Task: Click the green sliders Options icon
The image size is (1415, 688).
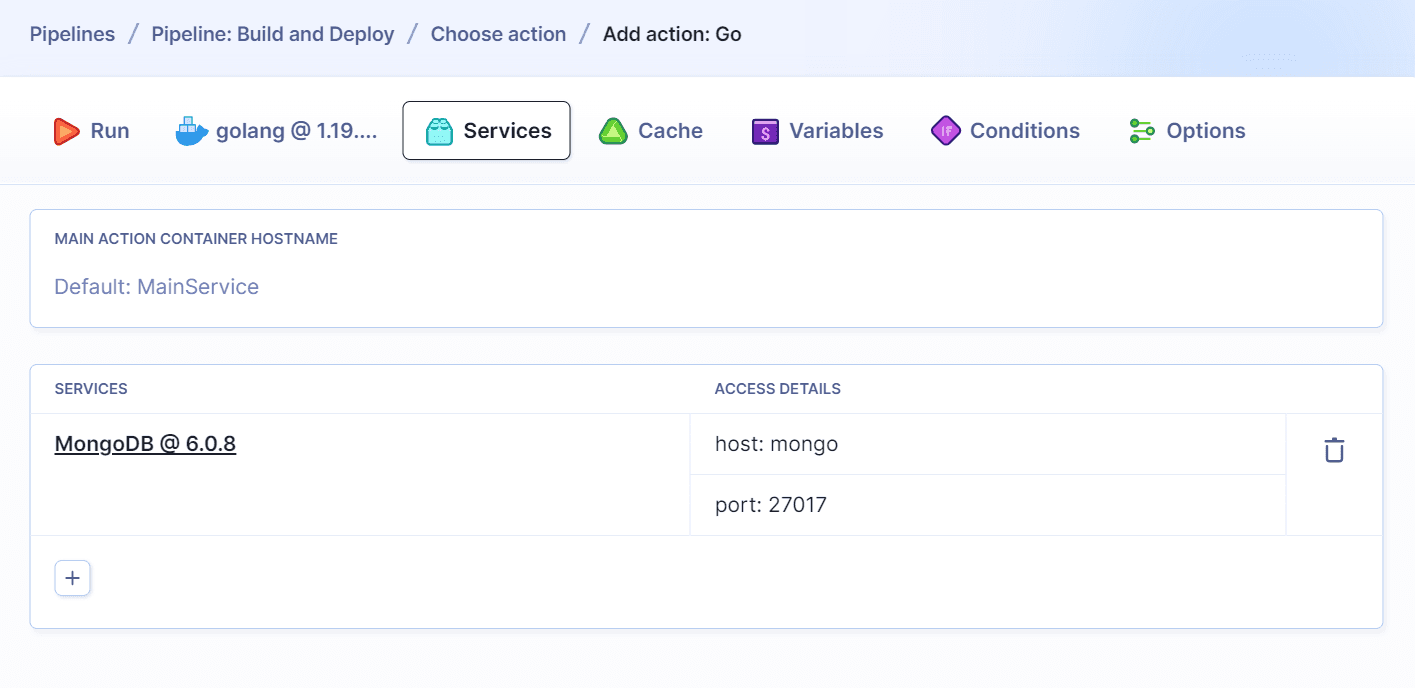Action: (1141, 131)
